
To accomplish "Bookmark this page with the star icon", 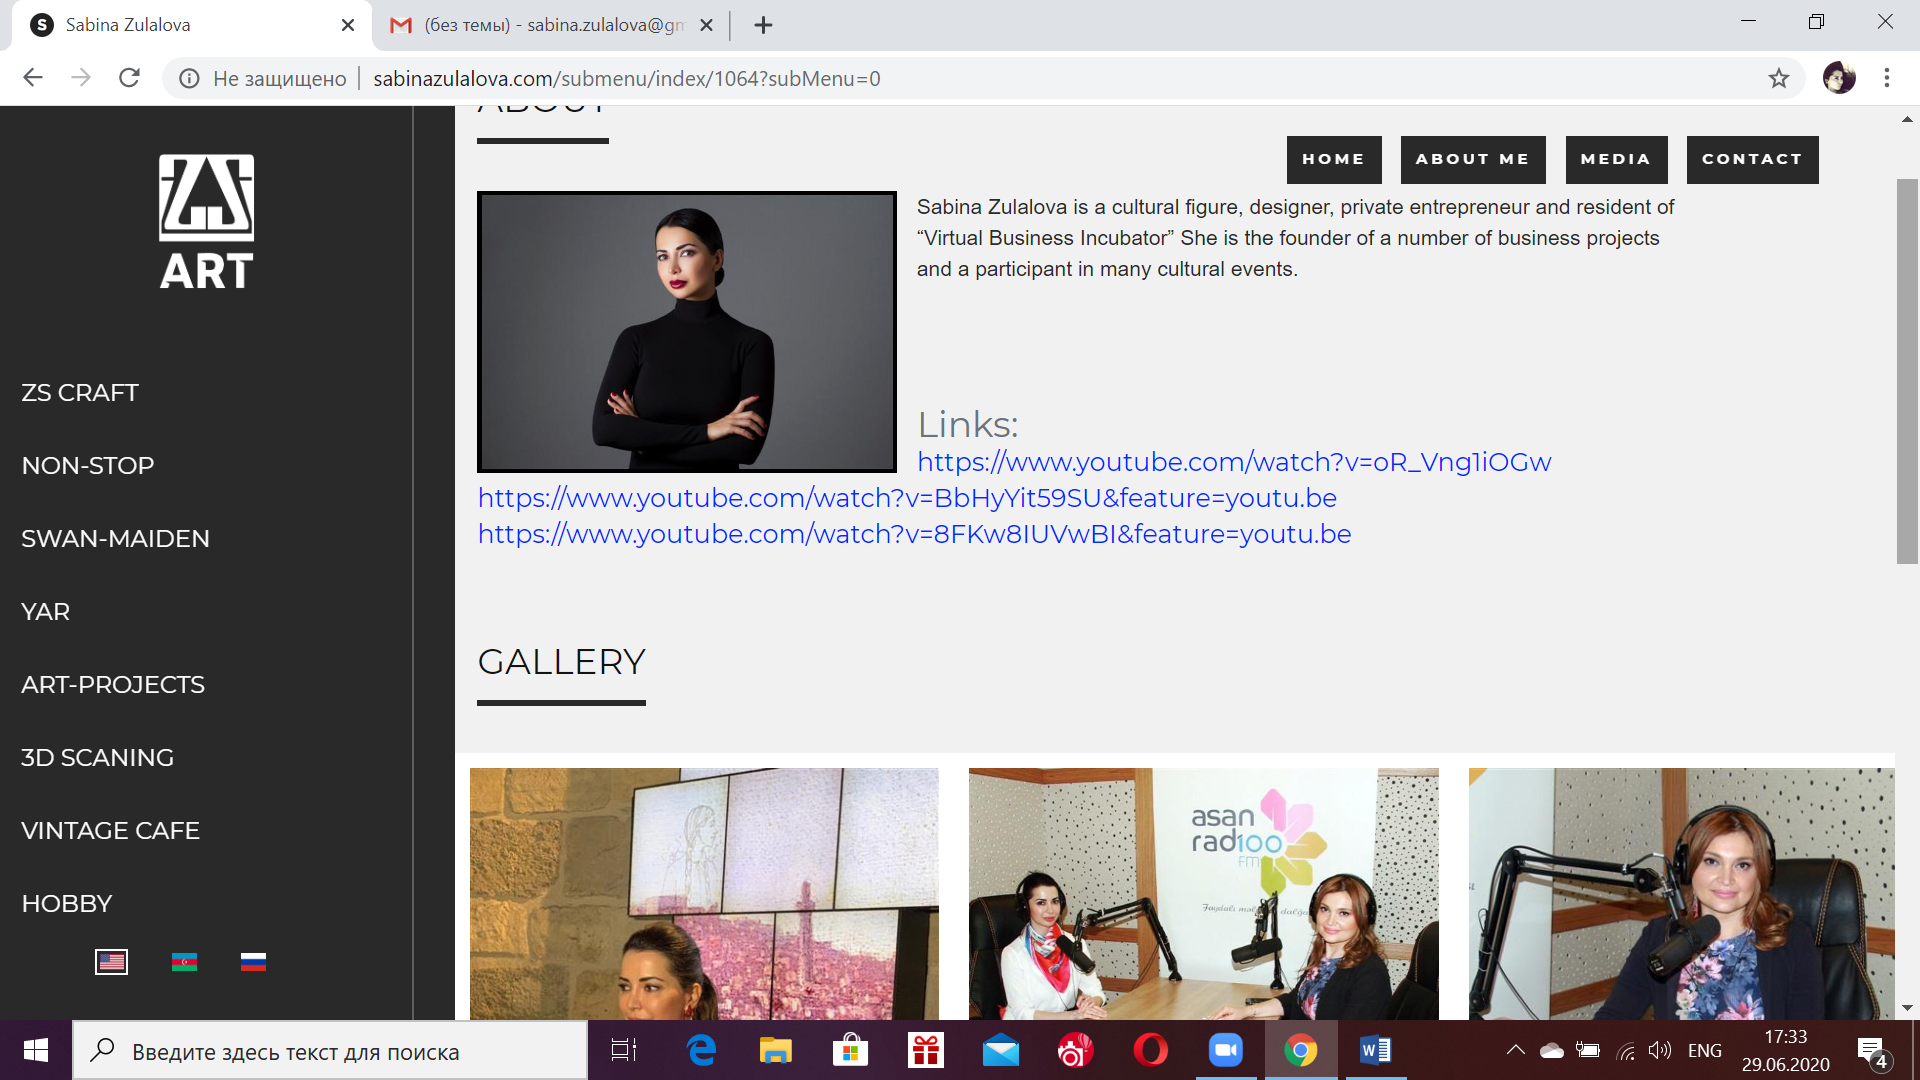I will [1778, 78].
